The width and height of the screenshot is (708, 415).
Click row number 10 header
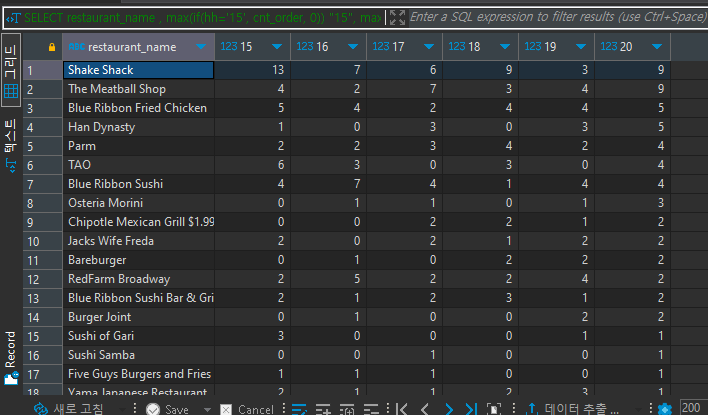(x=42, y=241)
